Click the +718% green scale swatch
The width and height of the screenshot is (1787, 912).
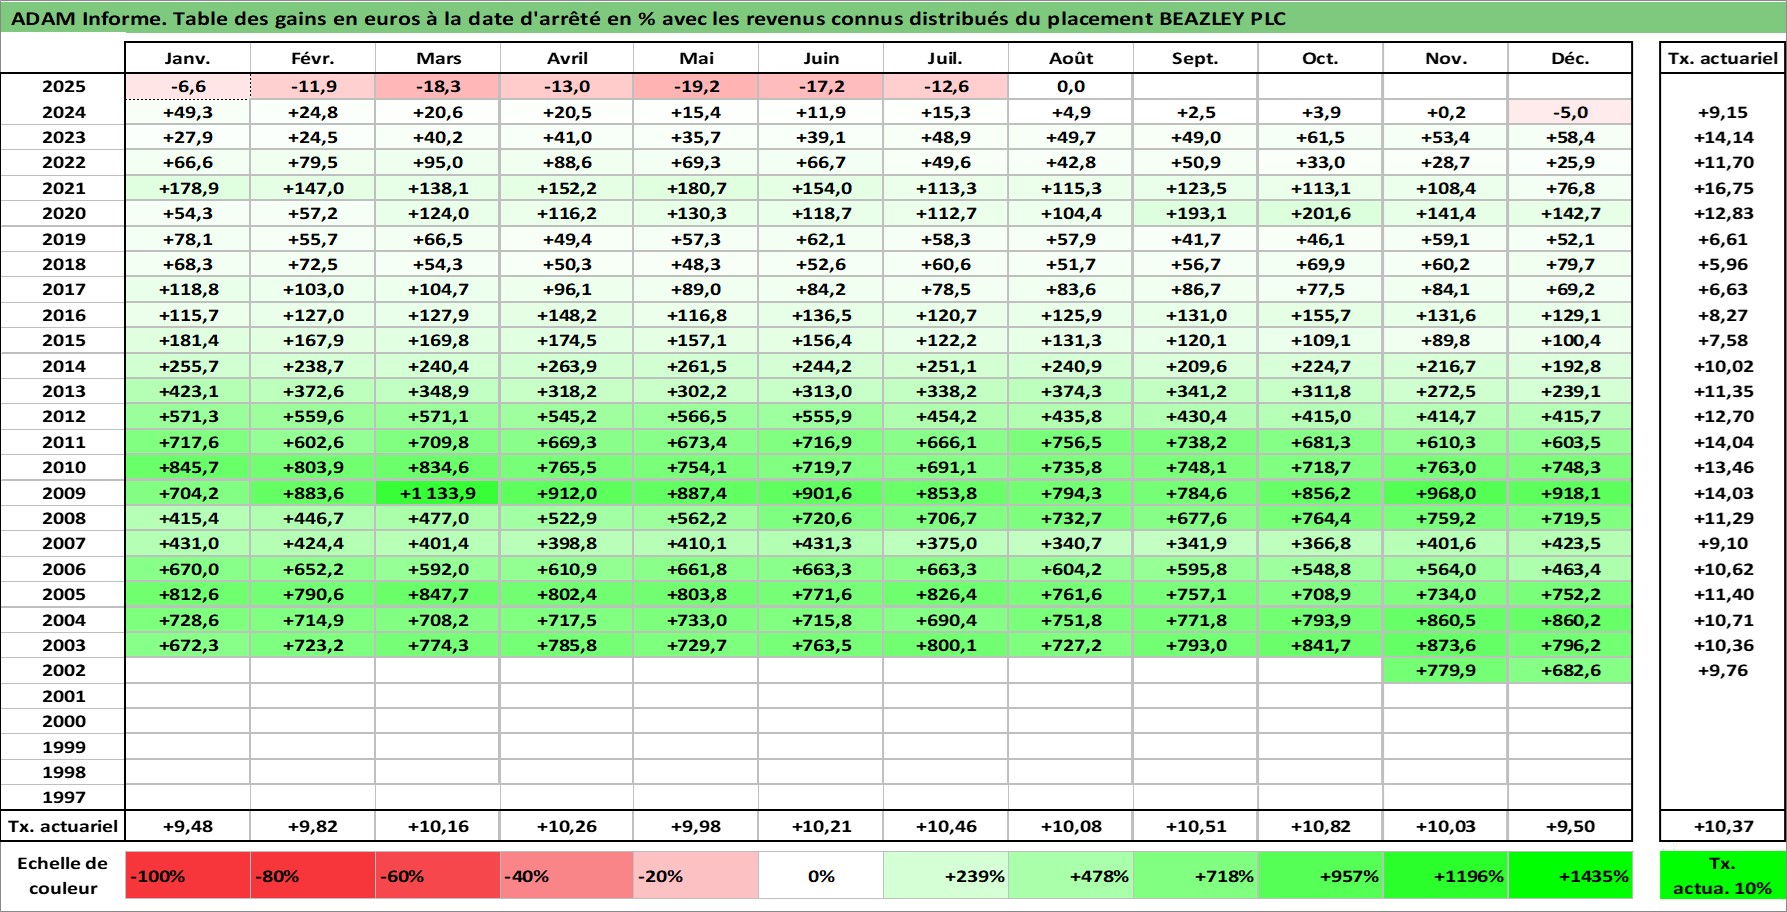coord(1195,875)
